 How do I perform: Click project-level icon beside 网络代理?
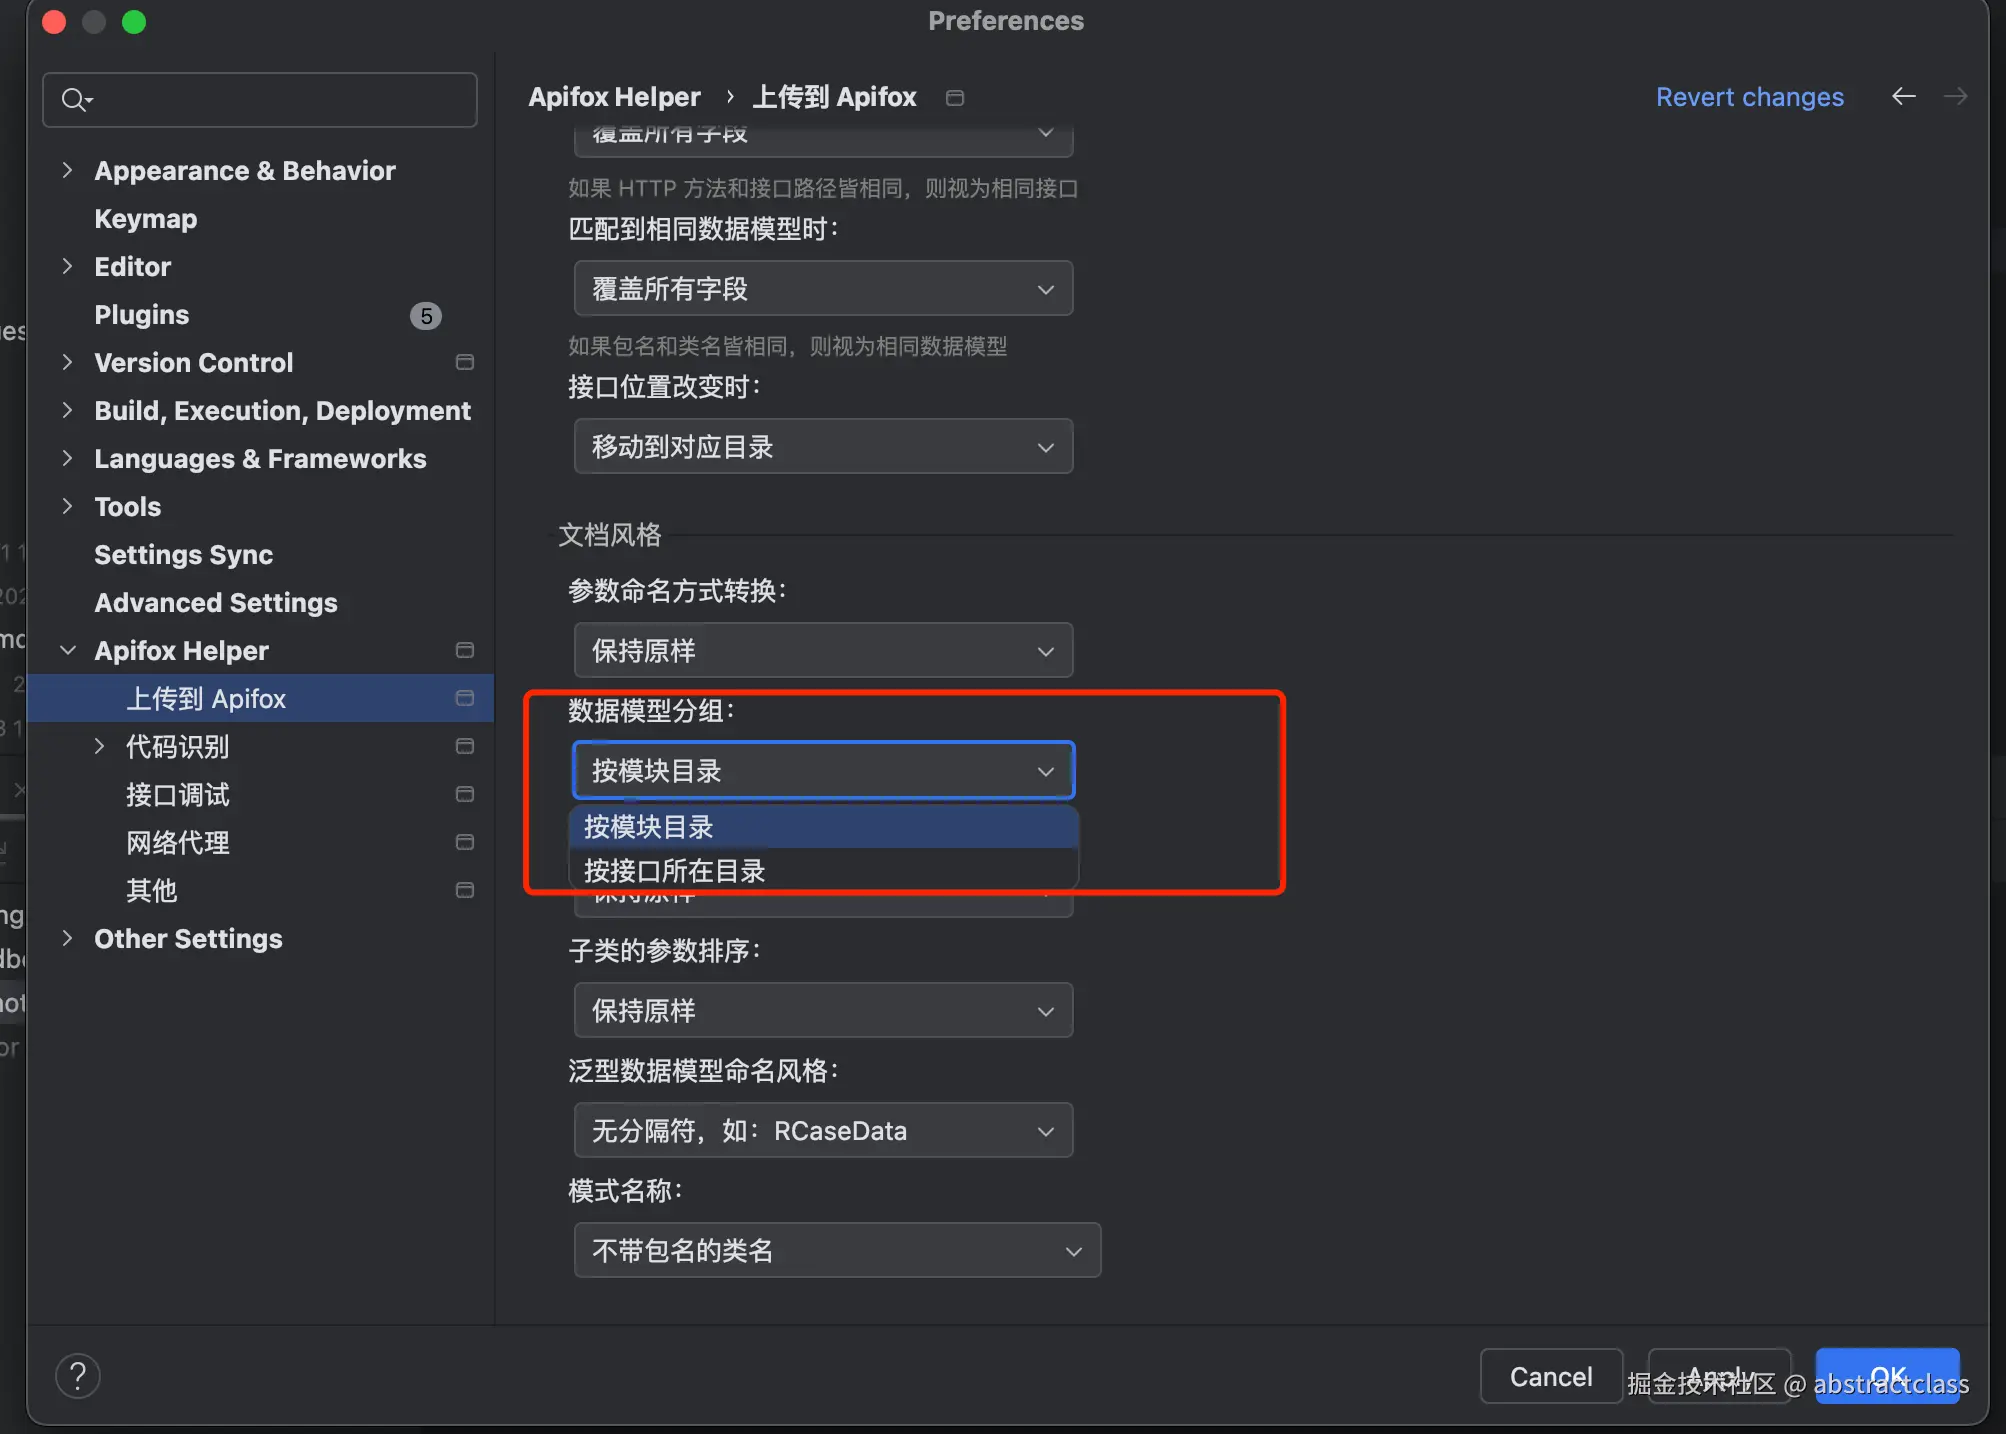click(464, 842)
